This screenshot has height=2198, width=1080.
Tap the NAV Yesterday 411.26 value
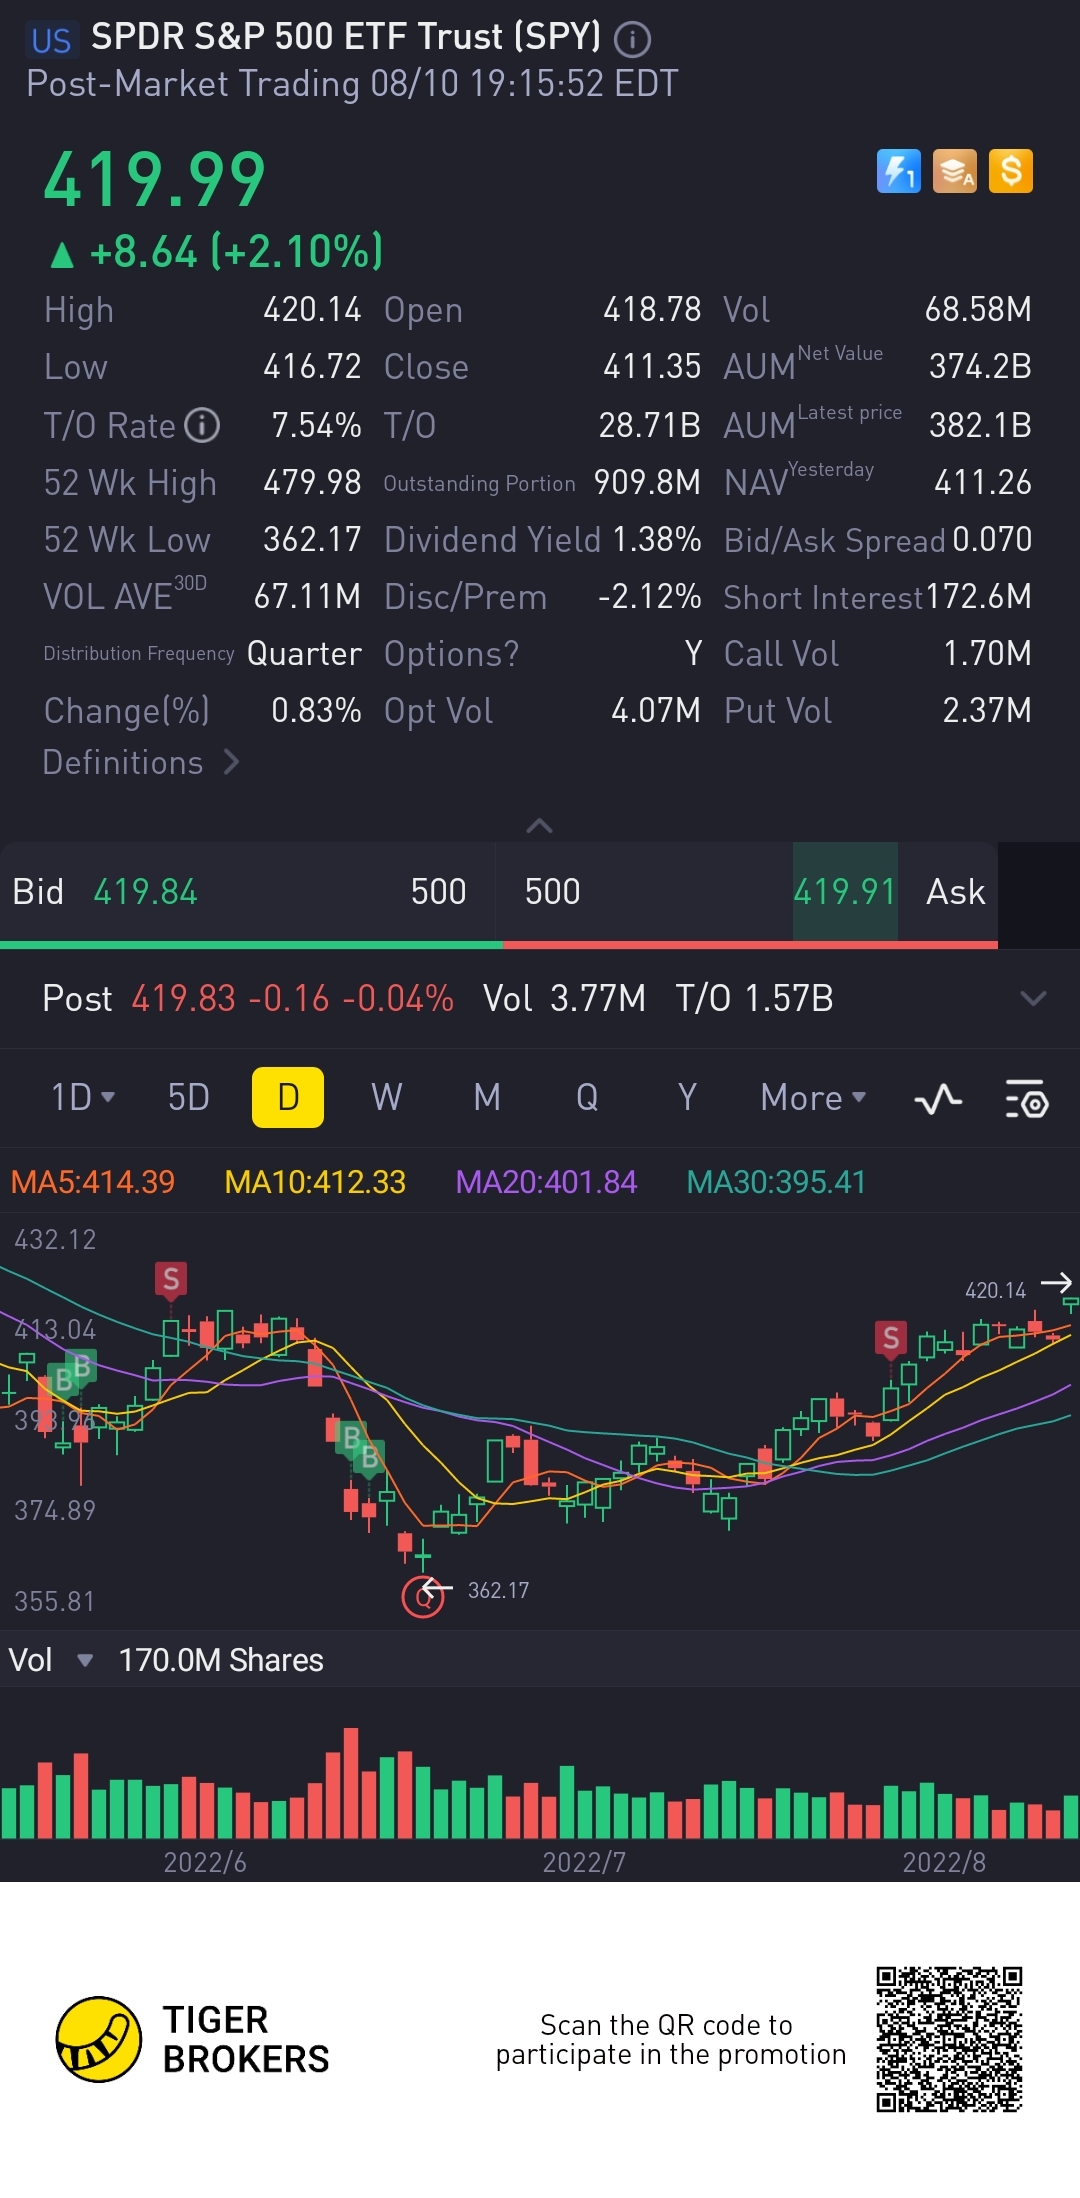(x=983, y=482)
